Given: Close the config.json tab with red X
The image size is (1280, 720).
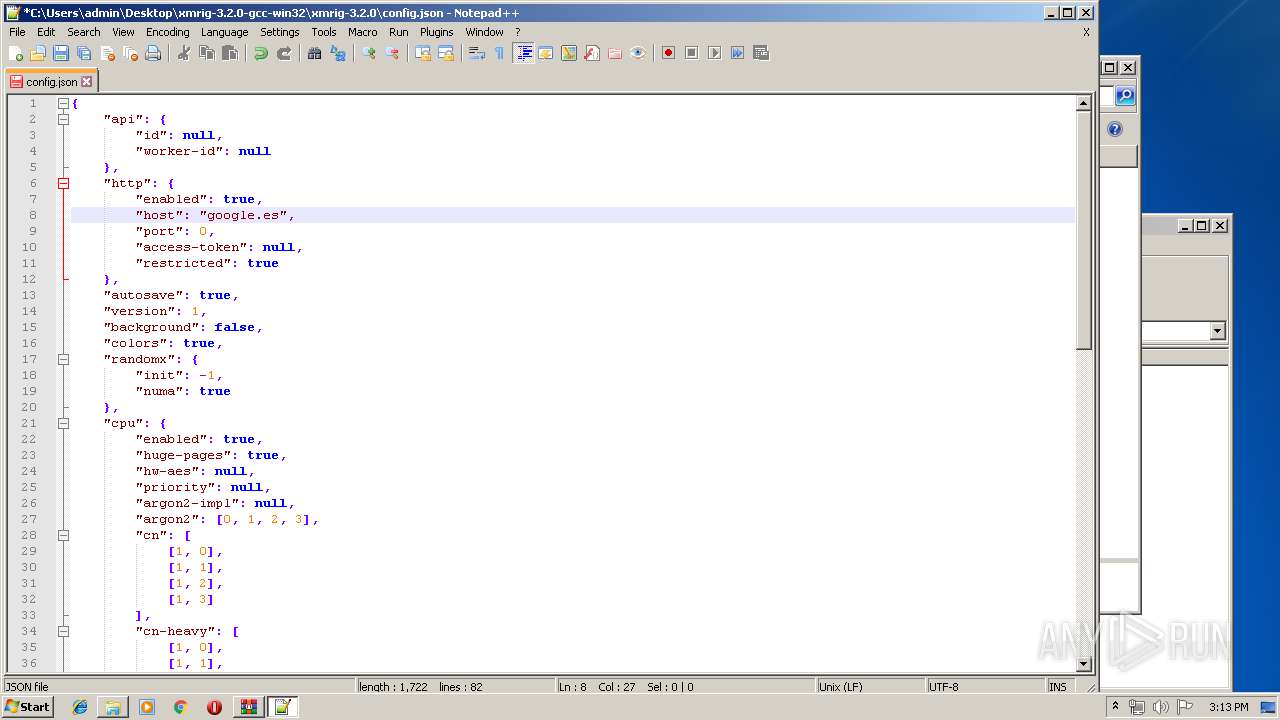Looking at the screenshot, I should coord(87,82).
